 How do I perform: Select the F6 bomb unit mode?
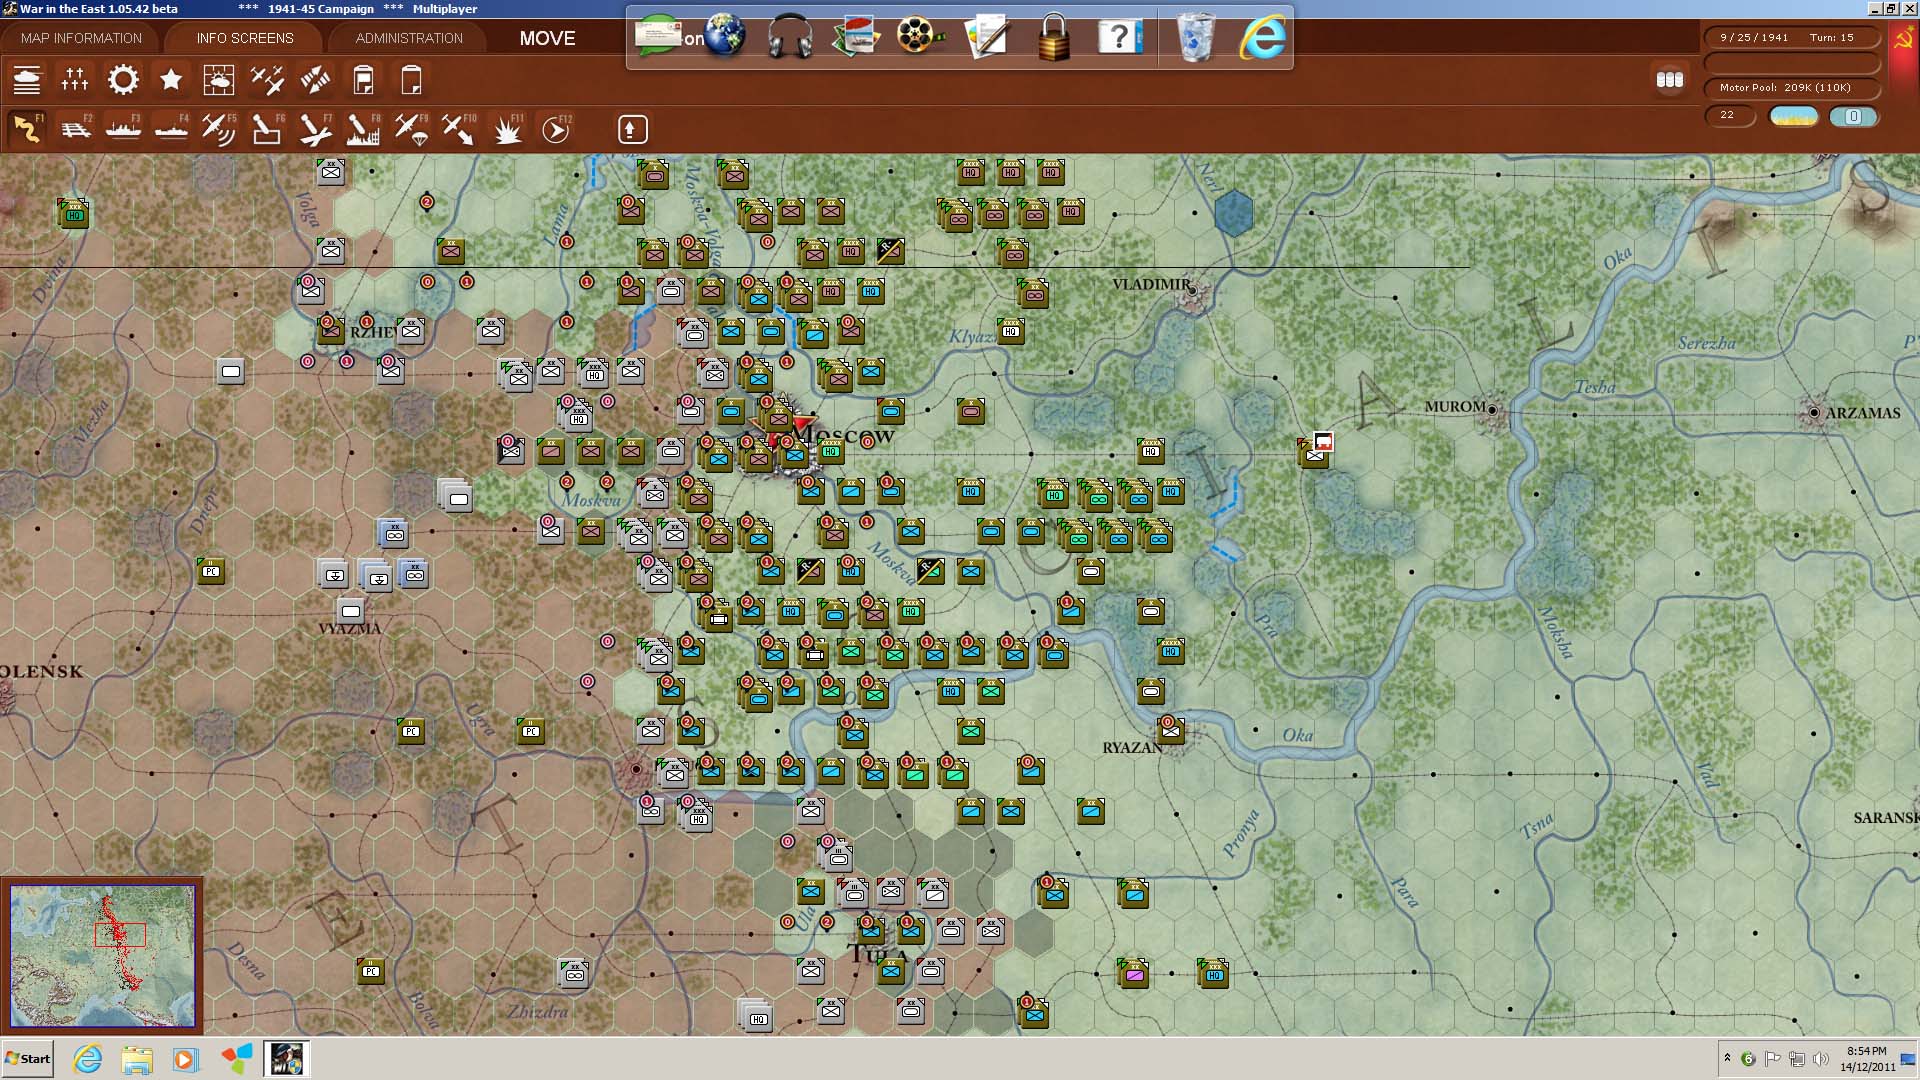(x=267, y=130)
